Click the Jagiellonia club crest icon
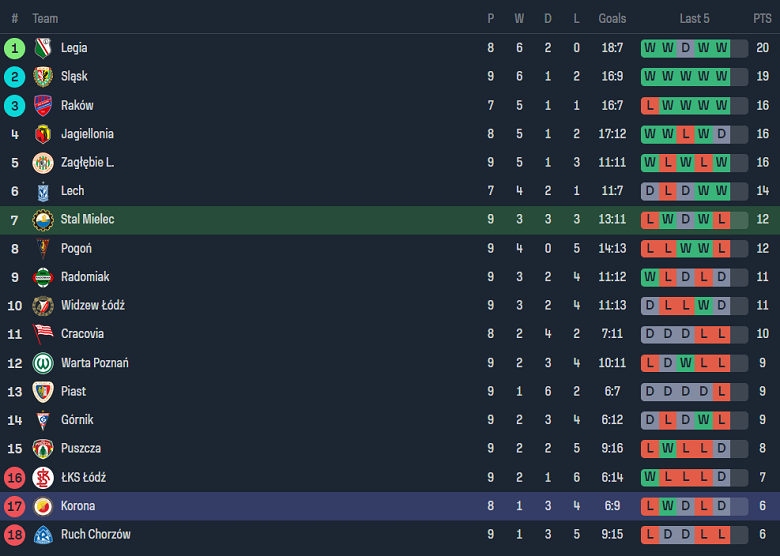Viewport: 780px width, 556px height. pos(42,134)
